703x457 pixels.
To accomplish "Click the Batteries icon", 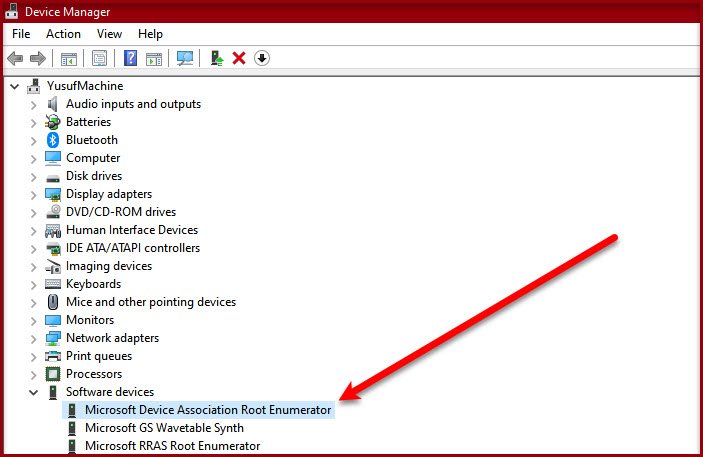I will [53, 122].
